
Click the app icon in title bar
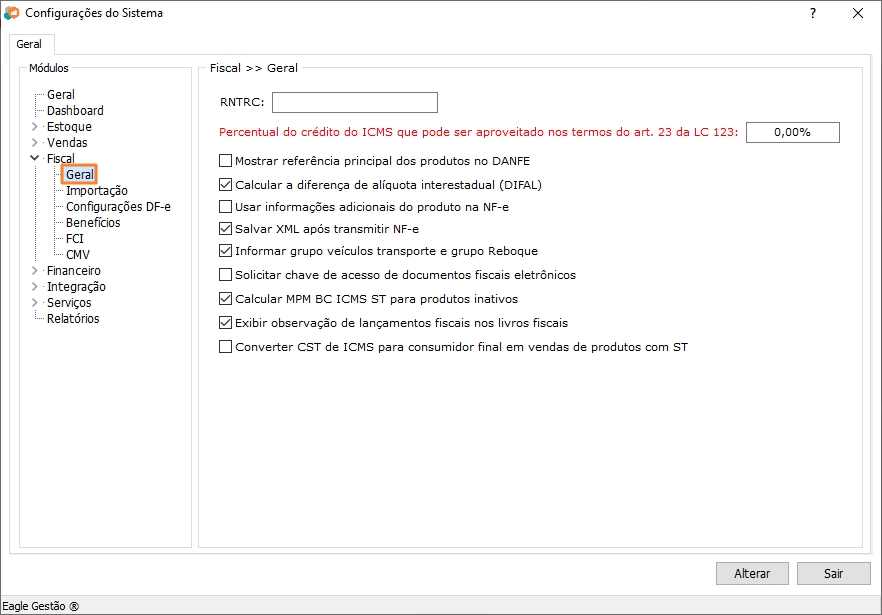tap(12, 13)
